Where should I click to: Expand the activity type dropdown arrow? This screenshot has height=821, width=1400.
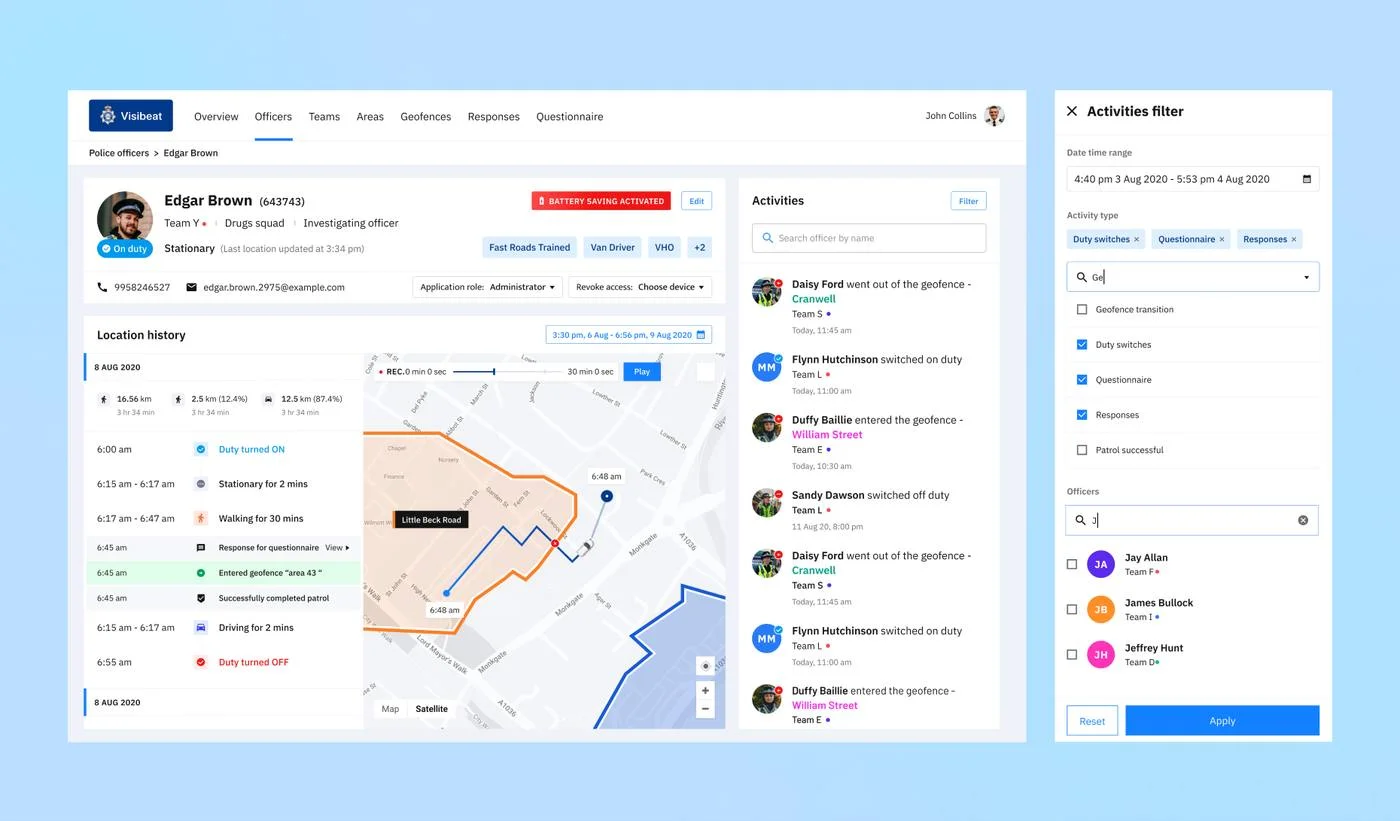pyautogui.click(x=1306, y=278)
